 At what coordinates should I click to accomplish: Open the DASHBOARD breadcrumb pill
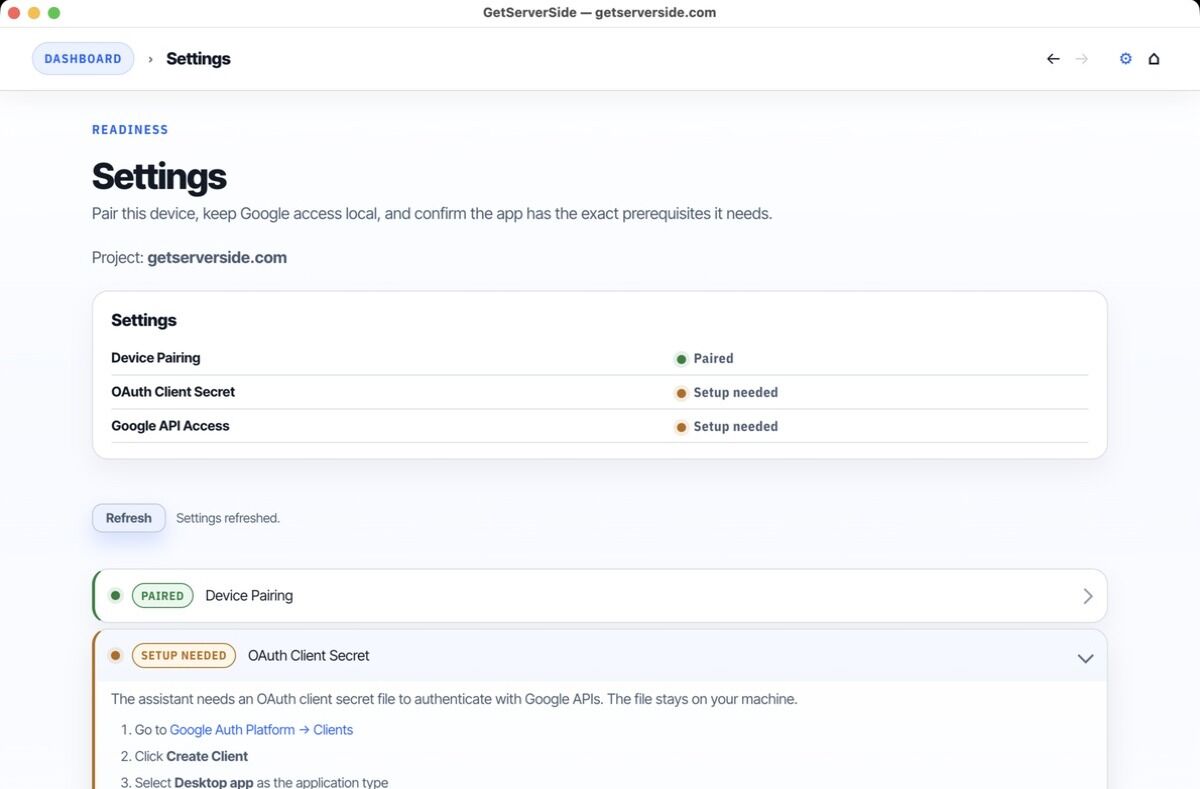83,58
